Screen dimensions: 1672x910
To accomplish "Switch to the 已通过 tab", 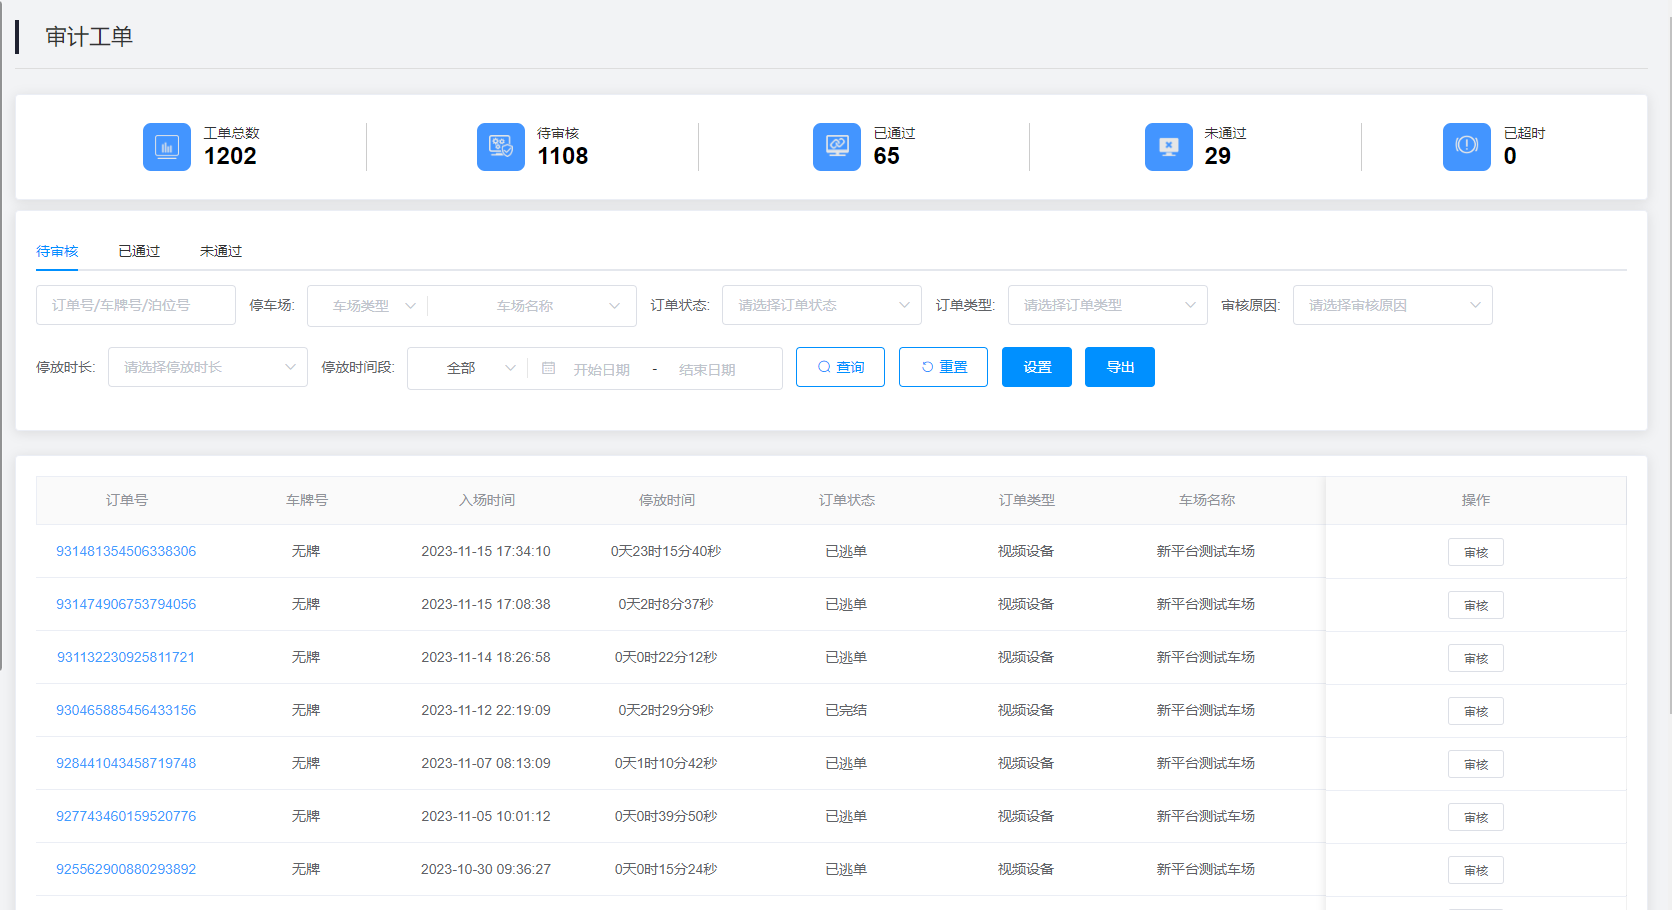I will click(139, 251).
